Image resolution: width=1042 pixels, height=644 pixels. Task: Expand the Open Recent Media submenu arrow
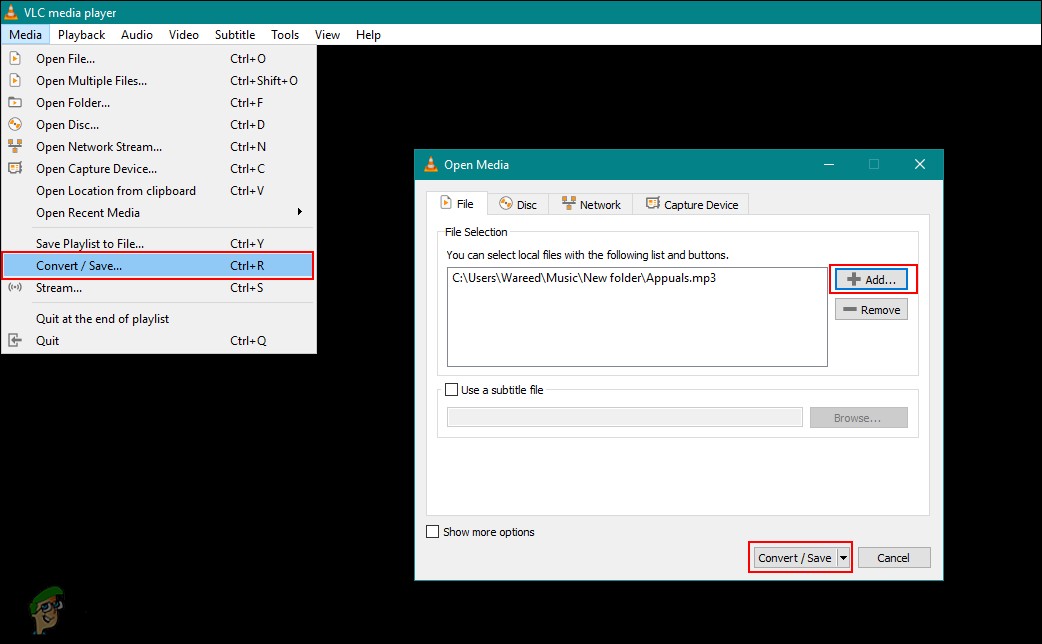coord(300,212)
